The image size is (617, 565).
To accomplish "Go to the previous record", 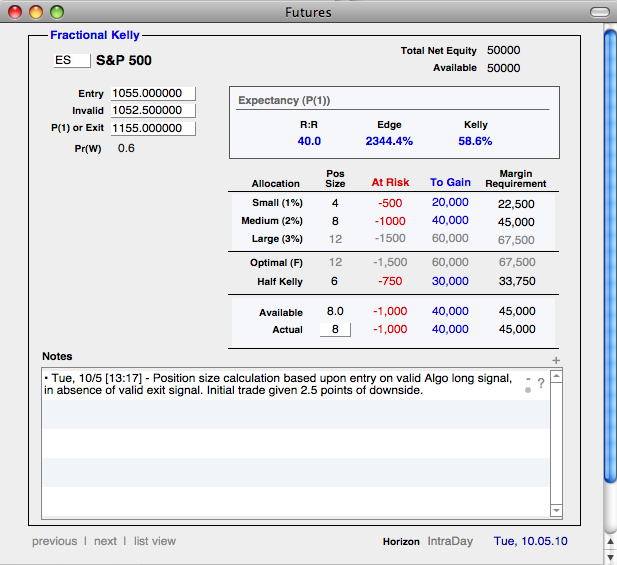I will point(55,541).
